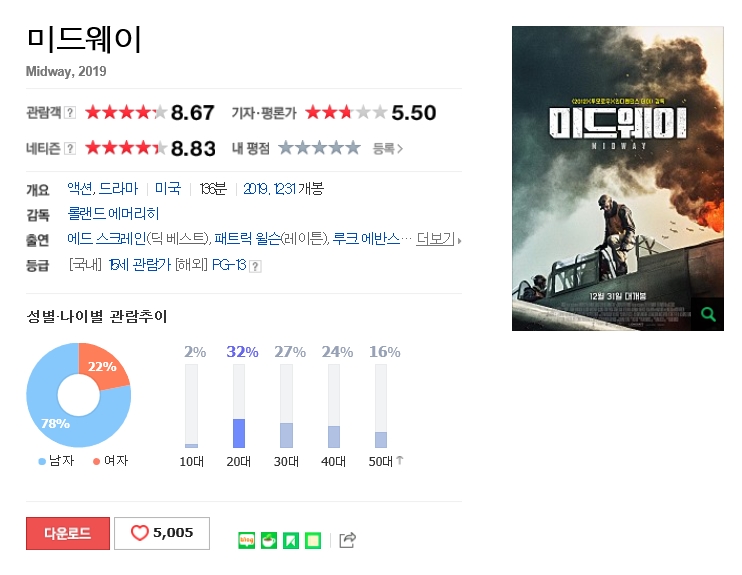Image resolution: width=742 pixels, height=575 pixels.
Task: Open help icon beside 관람객 rating
Action: pyautogui.click(x=70, y=112)
